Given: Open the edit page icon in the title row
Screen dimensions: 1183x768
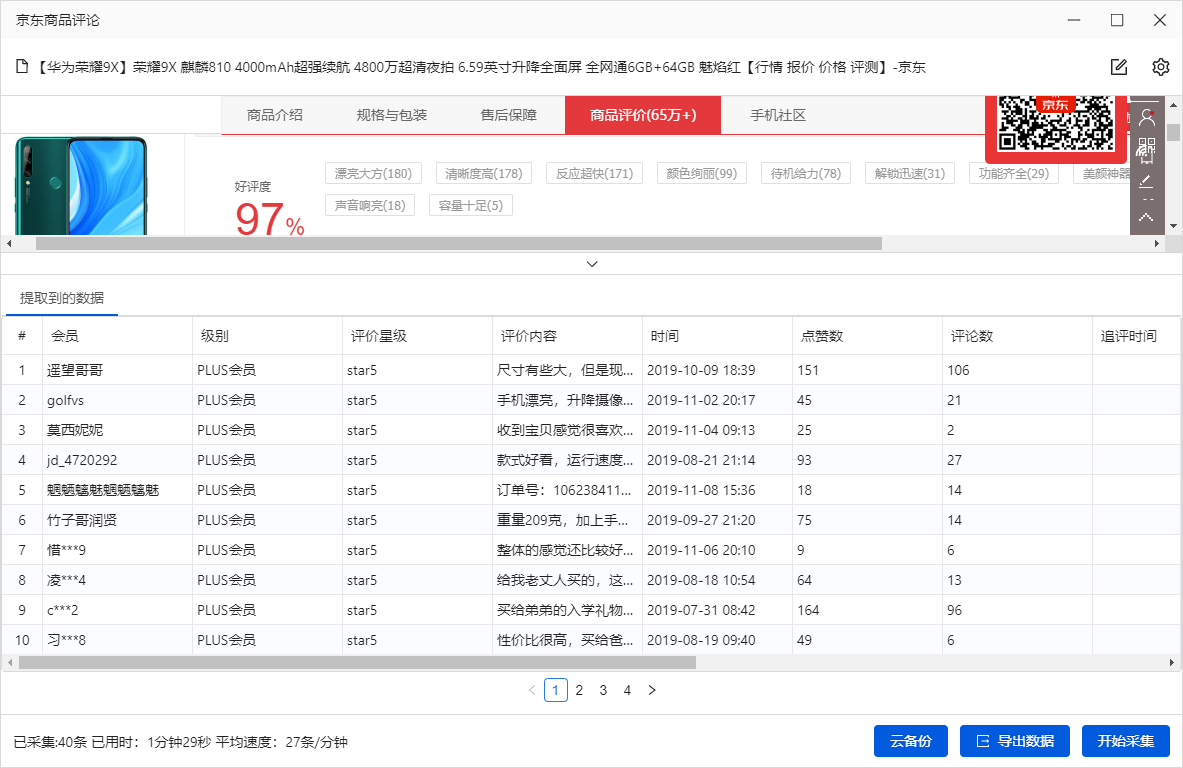Looking at the screenshot, I should (1119, 67).
